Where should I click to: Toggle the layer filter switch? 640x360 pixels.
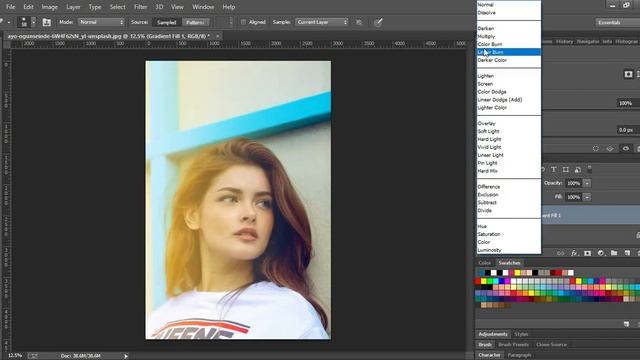pyautogui.click(x=589, y=168)
